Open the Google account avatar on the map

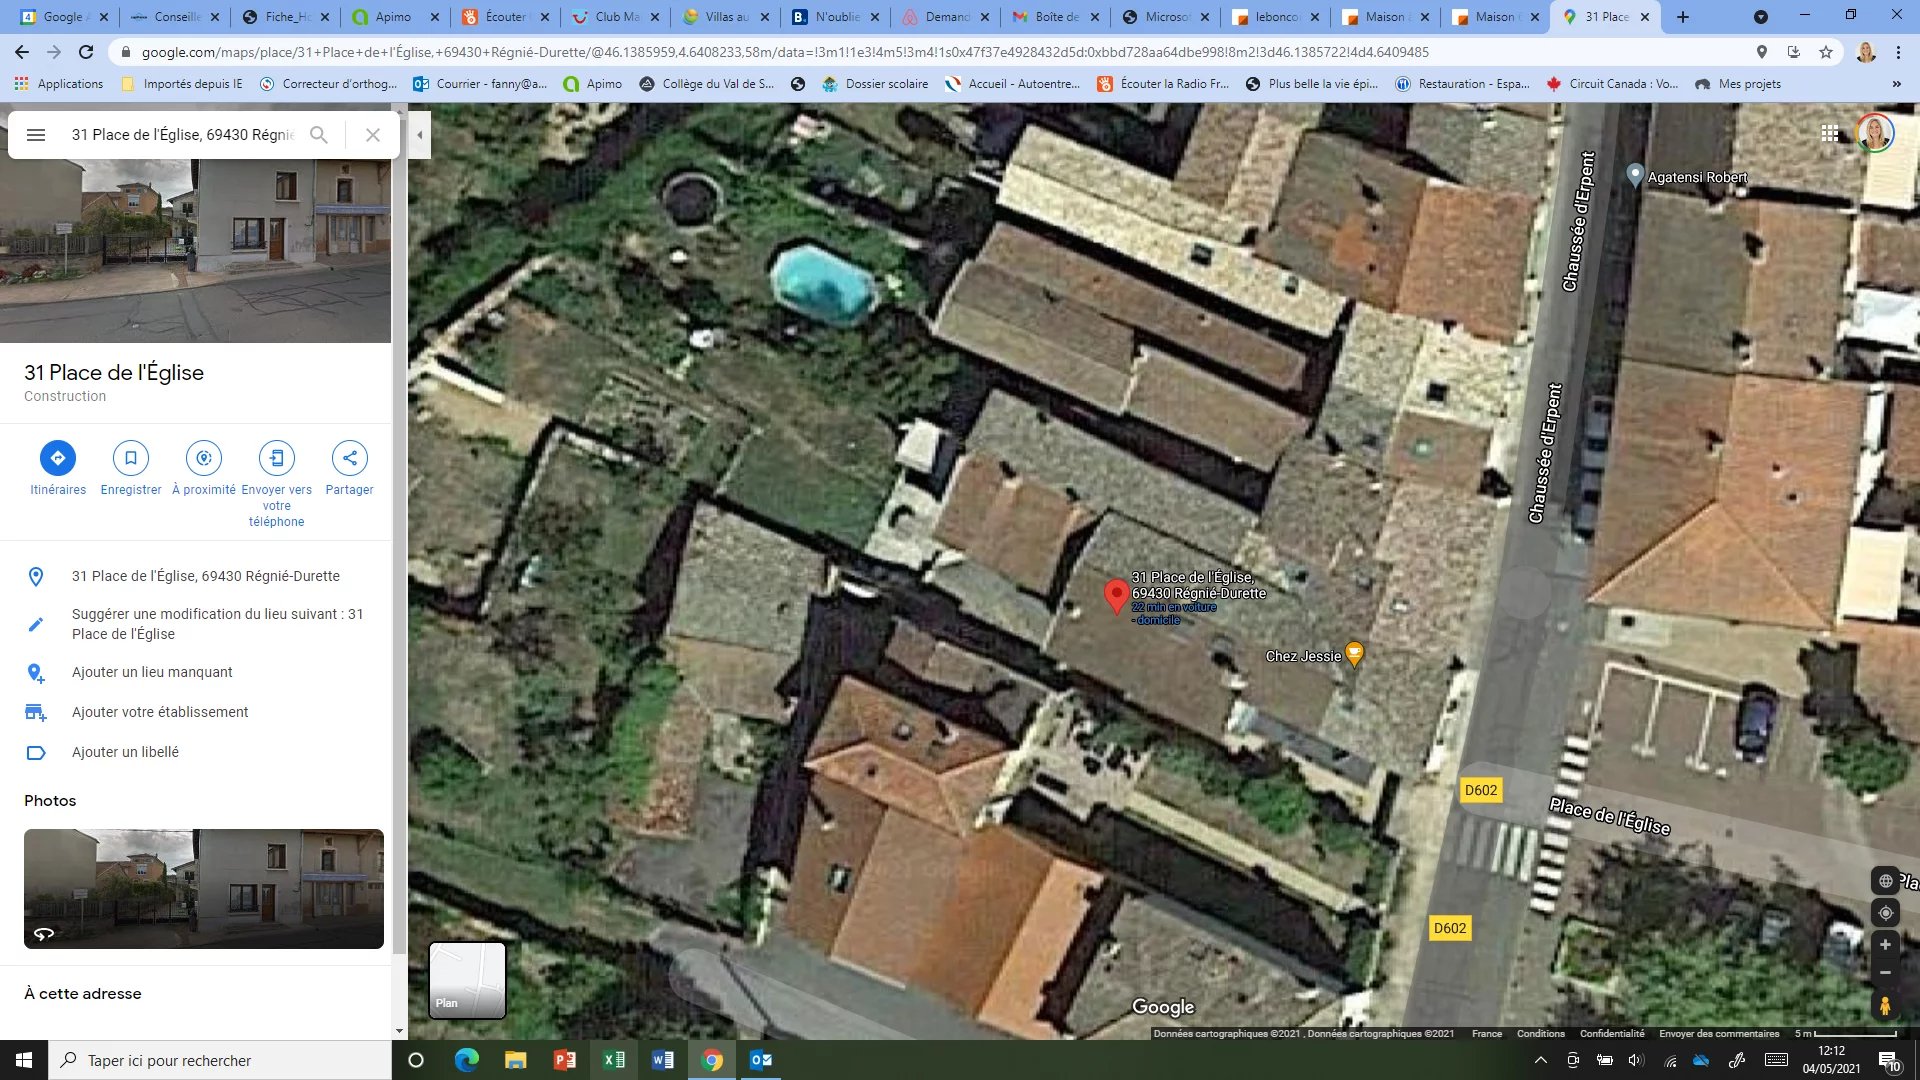click(x=1875, y=133)
